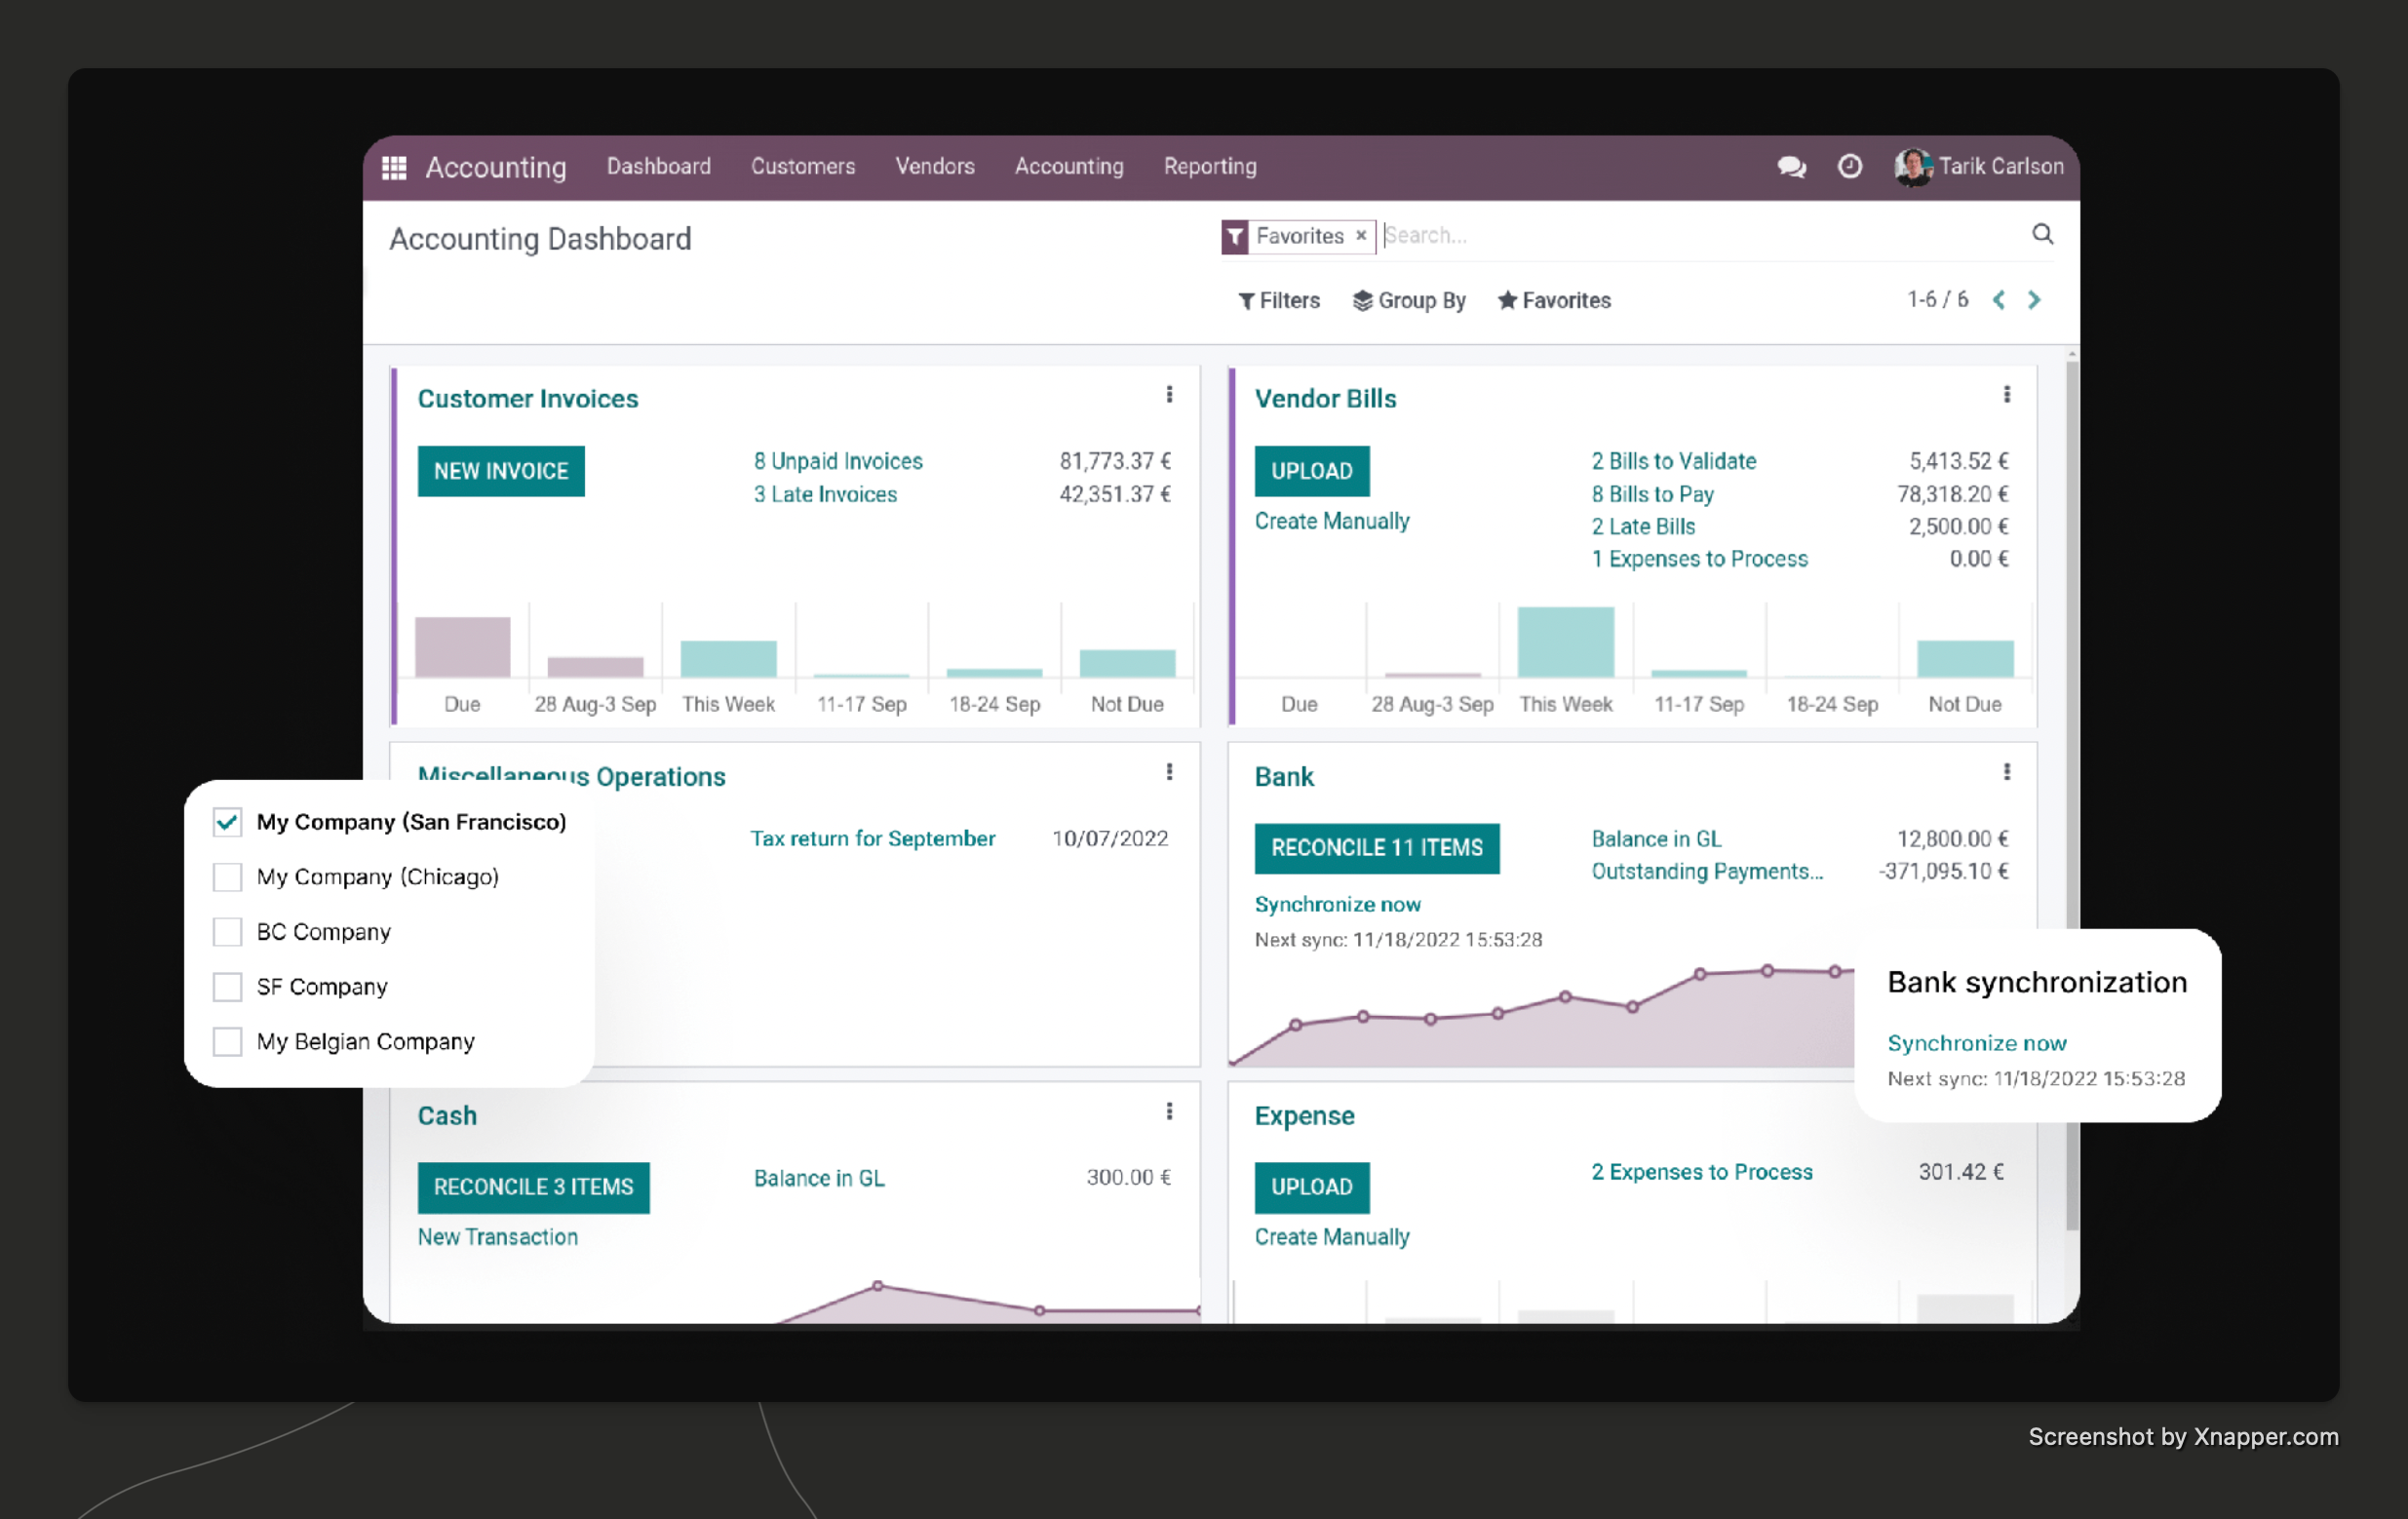Uncheck My Company (San Francisco)
The width and height of the screenshot is (2408, 1519).
point(227,821)
